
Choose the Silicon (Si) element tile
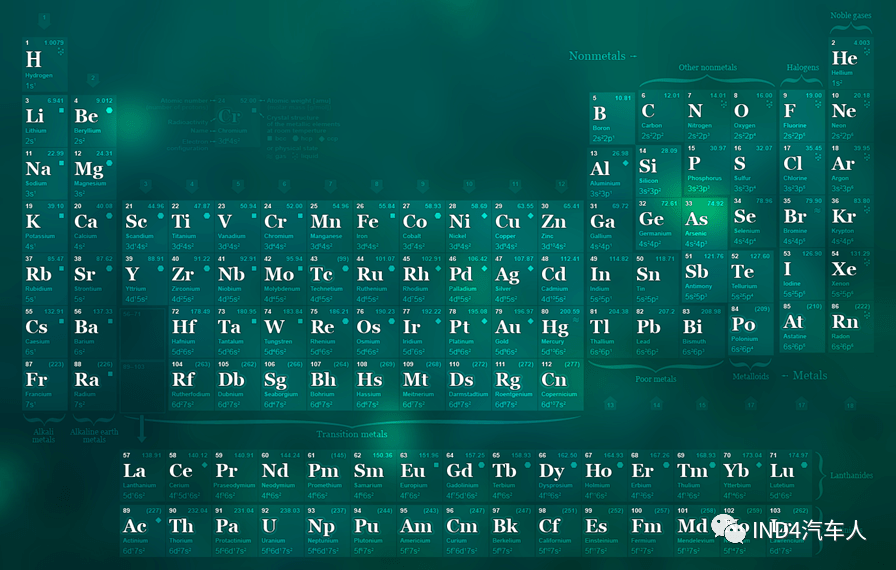(658, 171)
